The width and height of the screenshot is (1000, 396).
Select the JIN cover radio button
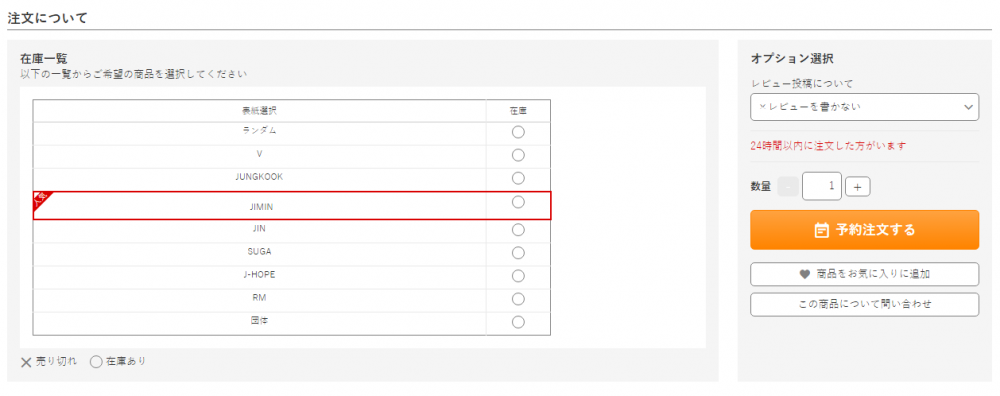point(518,230)
